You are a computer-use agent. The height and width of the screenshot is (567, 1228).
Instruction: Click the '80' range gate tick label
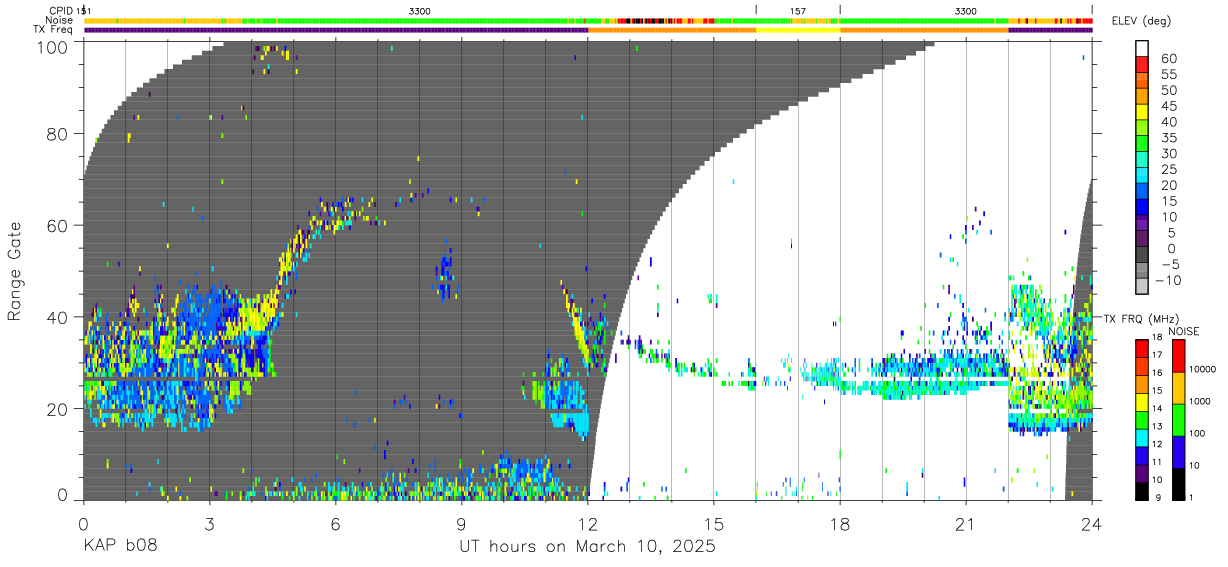58,133
